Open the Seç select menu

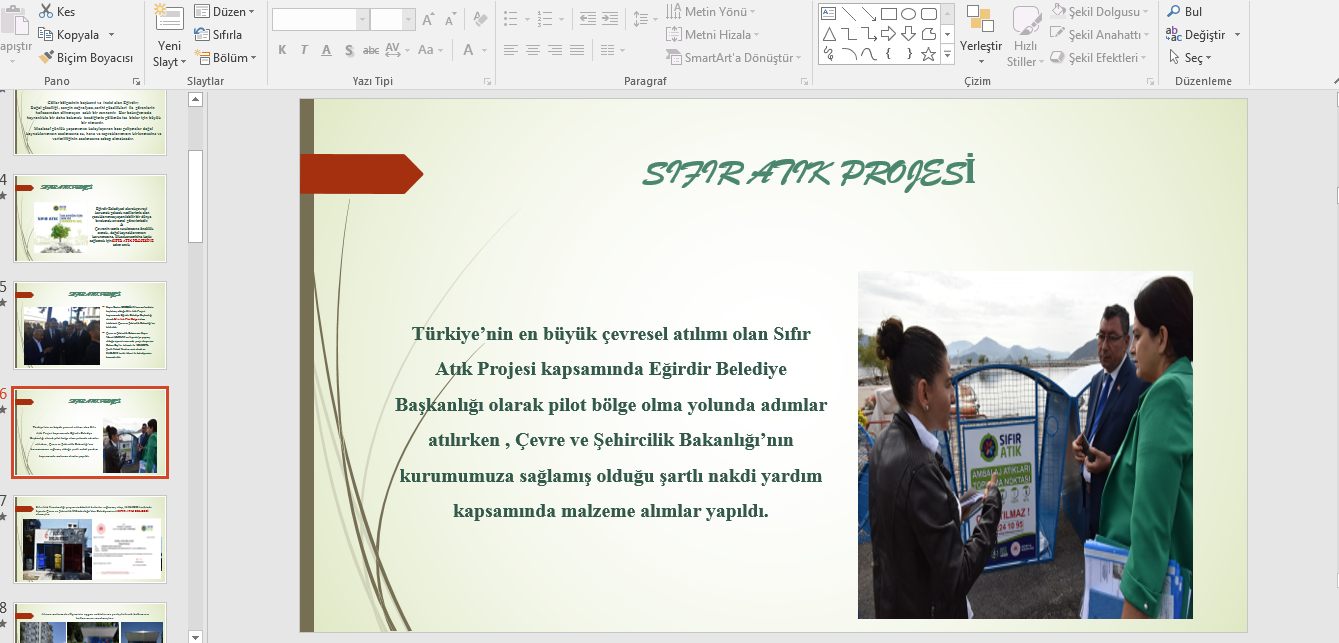click(x=1190, y=58)
